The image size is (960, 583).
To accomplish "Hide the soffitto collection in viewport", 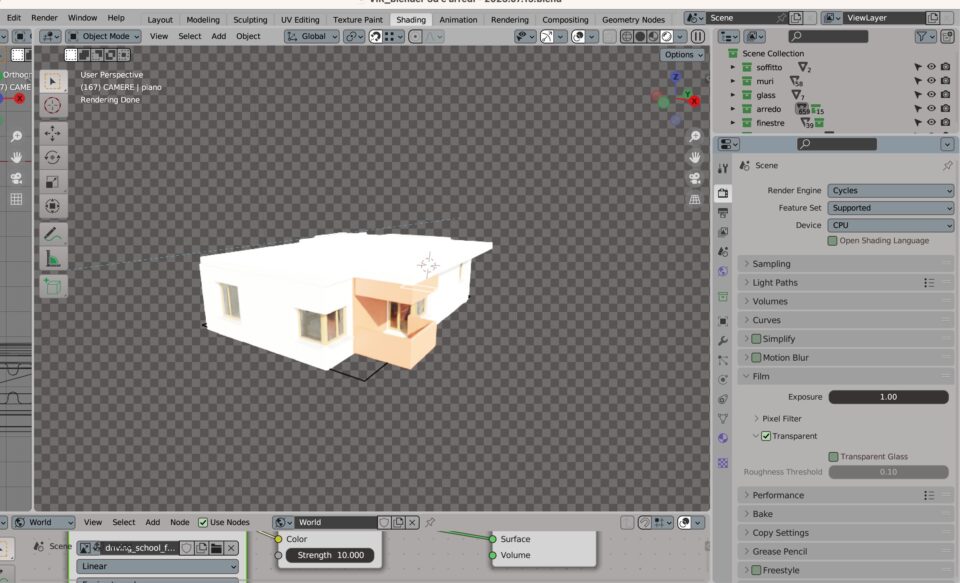I will [931, 67].
